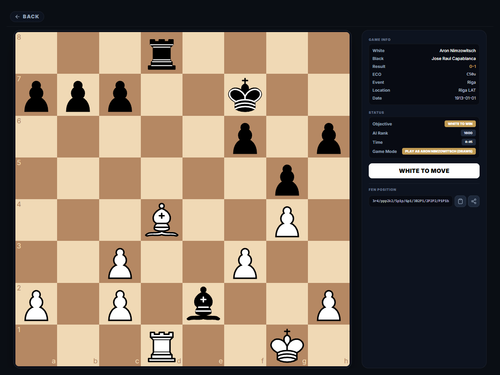500x375 pixels.
Task: Click the White to Move button
Action: pyautogui.click(x=424, y=171)
